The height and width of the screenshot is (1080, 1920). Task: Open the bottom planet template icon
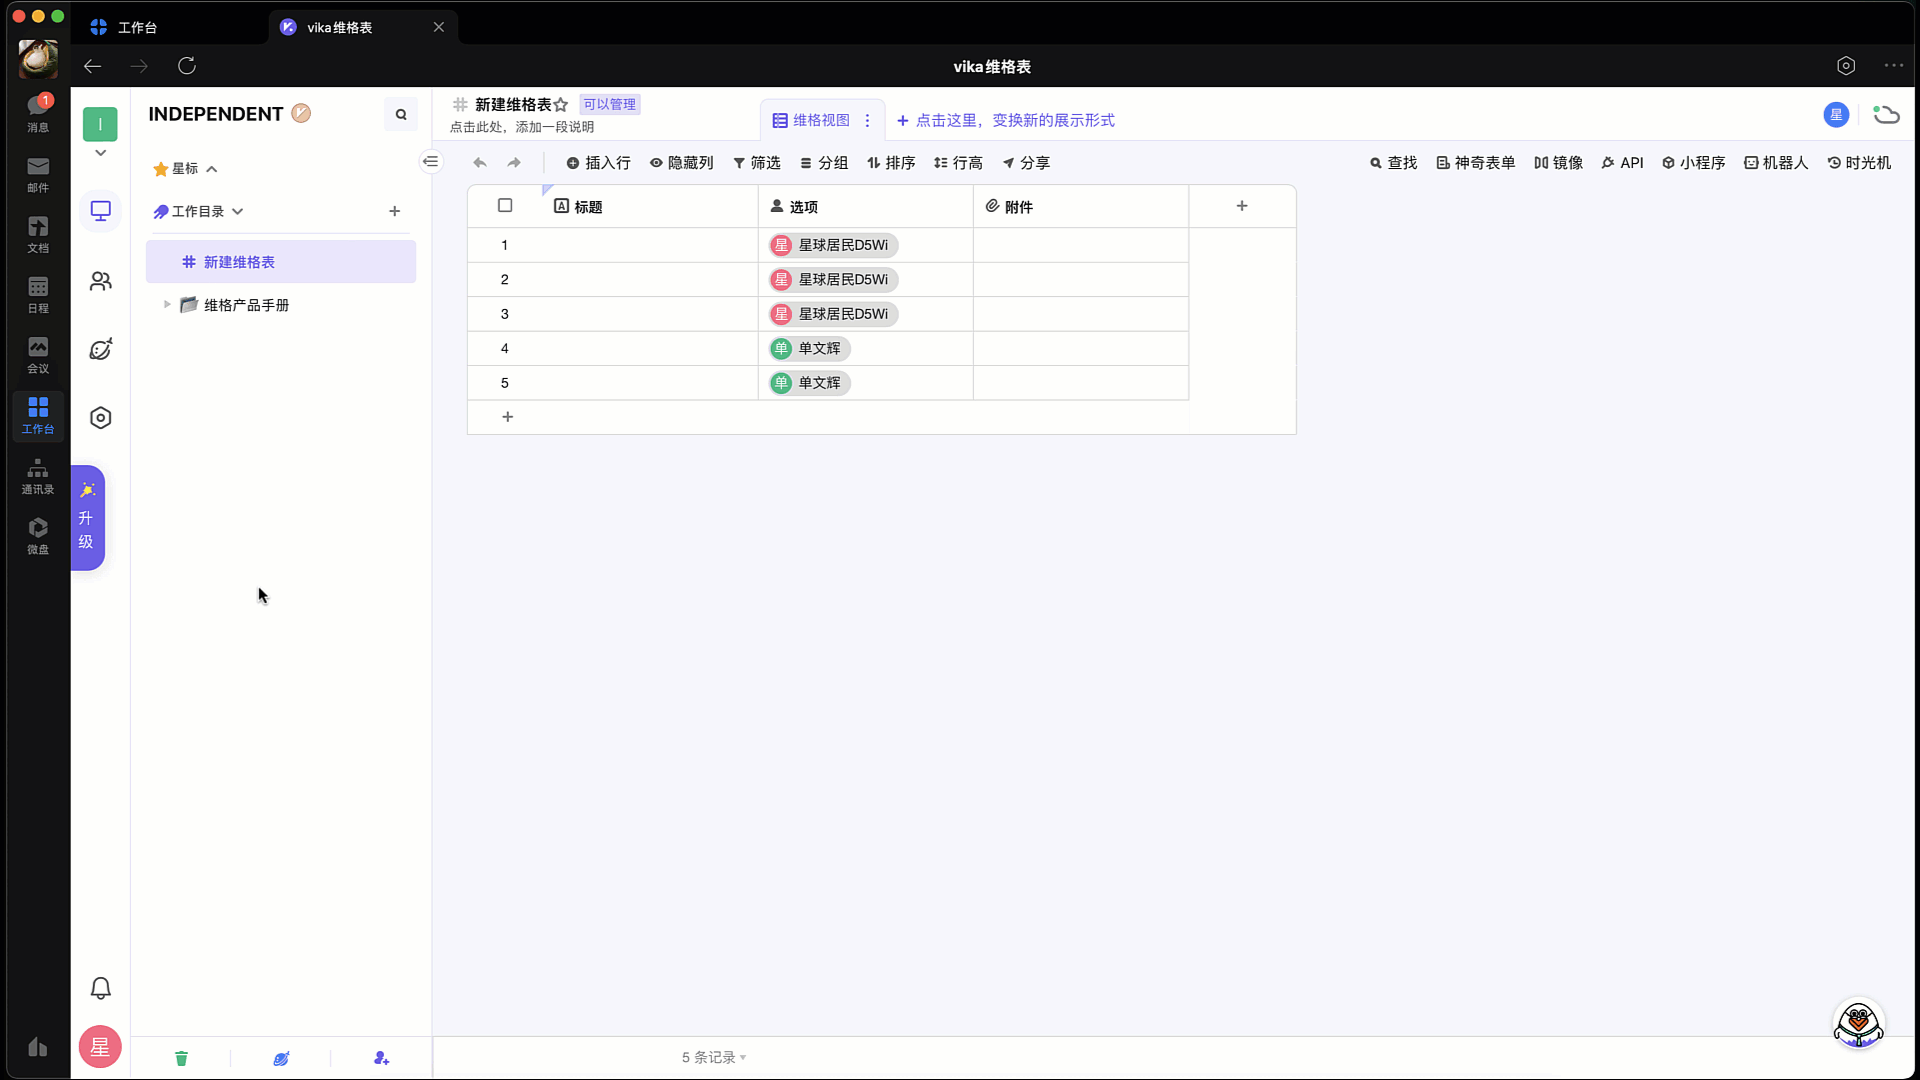coord(281,1058)
